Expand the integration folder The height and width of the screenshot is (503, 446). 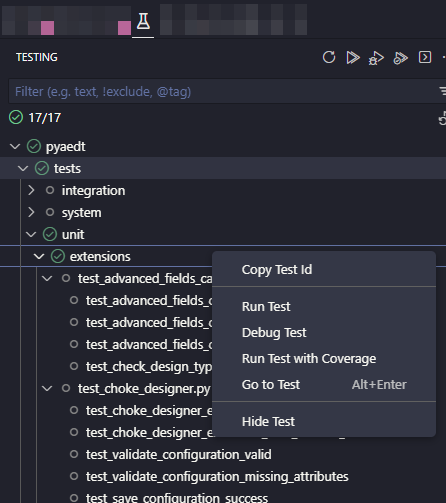coord(31,190)
